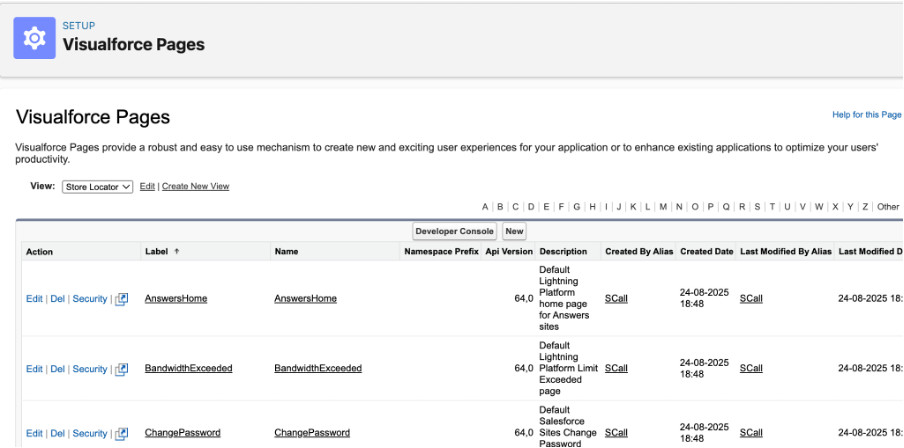Image resolution: width=904 pixels, height=448 pixels.
Task: Open SCall Last Modified link for AnswersHome
Action: pos(751,299)
